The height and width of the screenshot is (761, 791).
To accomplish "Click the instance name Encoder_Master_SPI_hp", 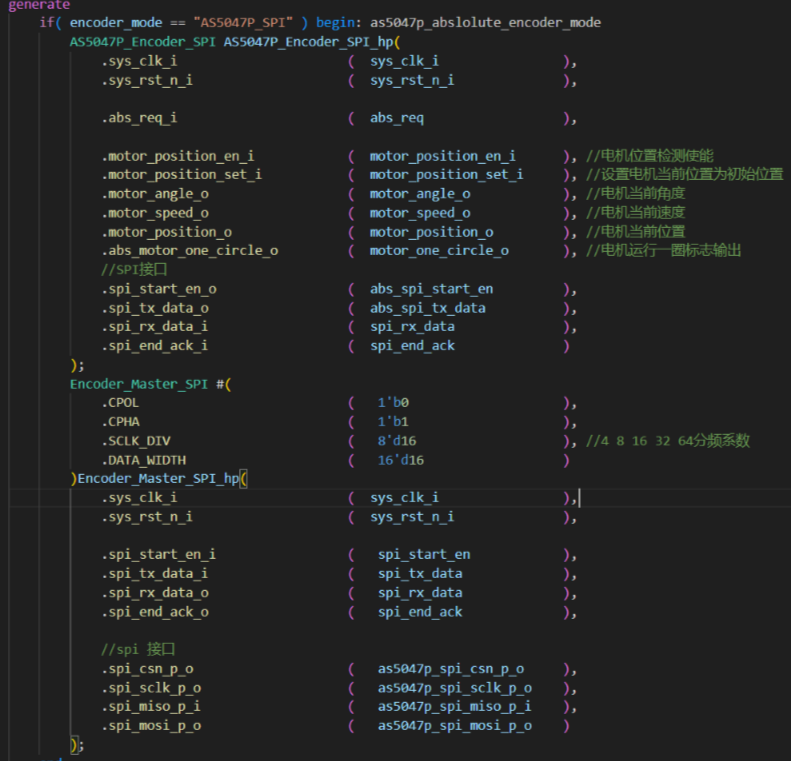I will 158,479.
